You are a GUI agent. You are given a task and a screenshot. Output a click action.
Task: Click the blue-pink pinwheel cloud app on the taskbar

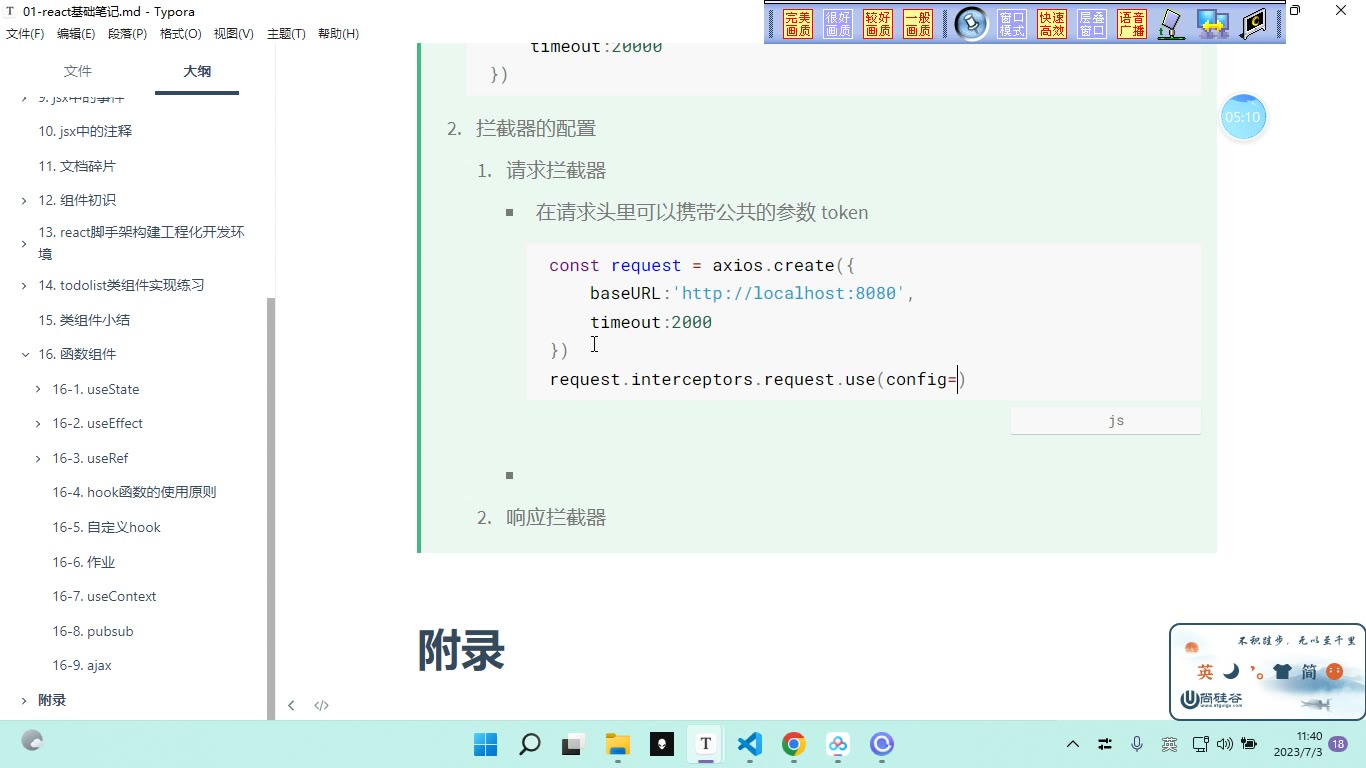838,744
